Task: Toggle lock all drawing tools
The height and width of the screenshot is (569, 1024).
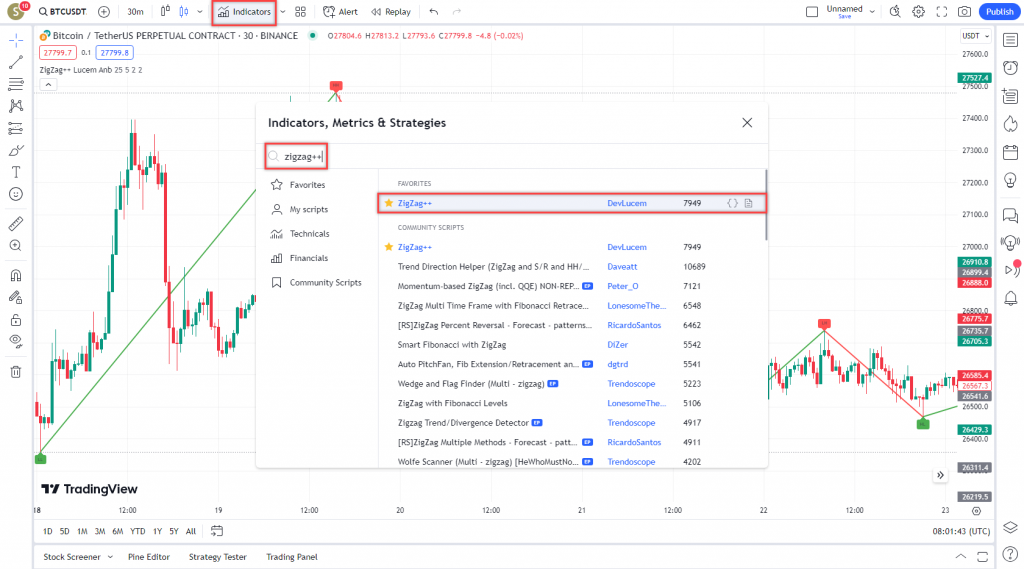Action: 16,320
